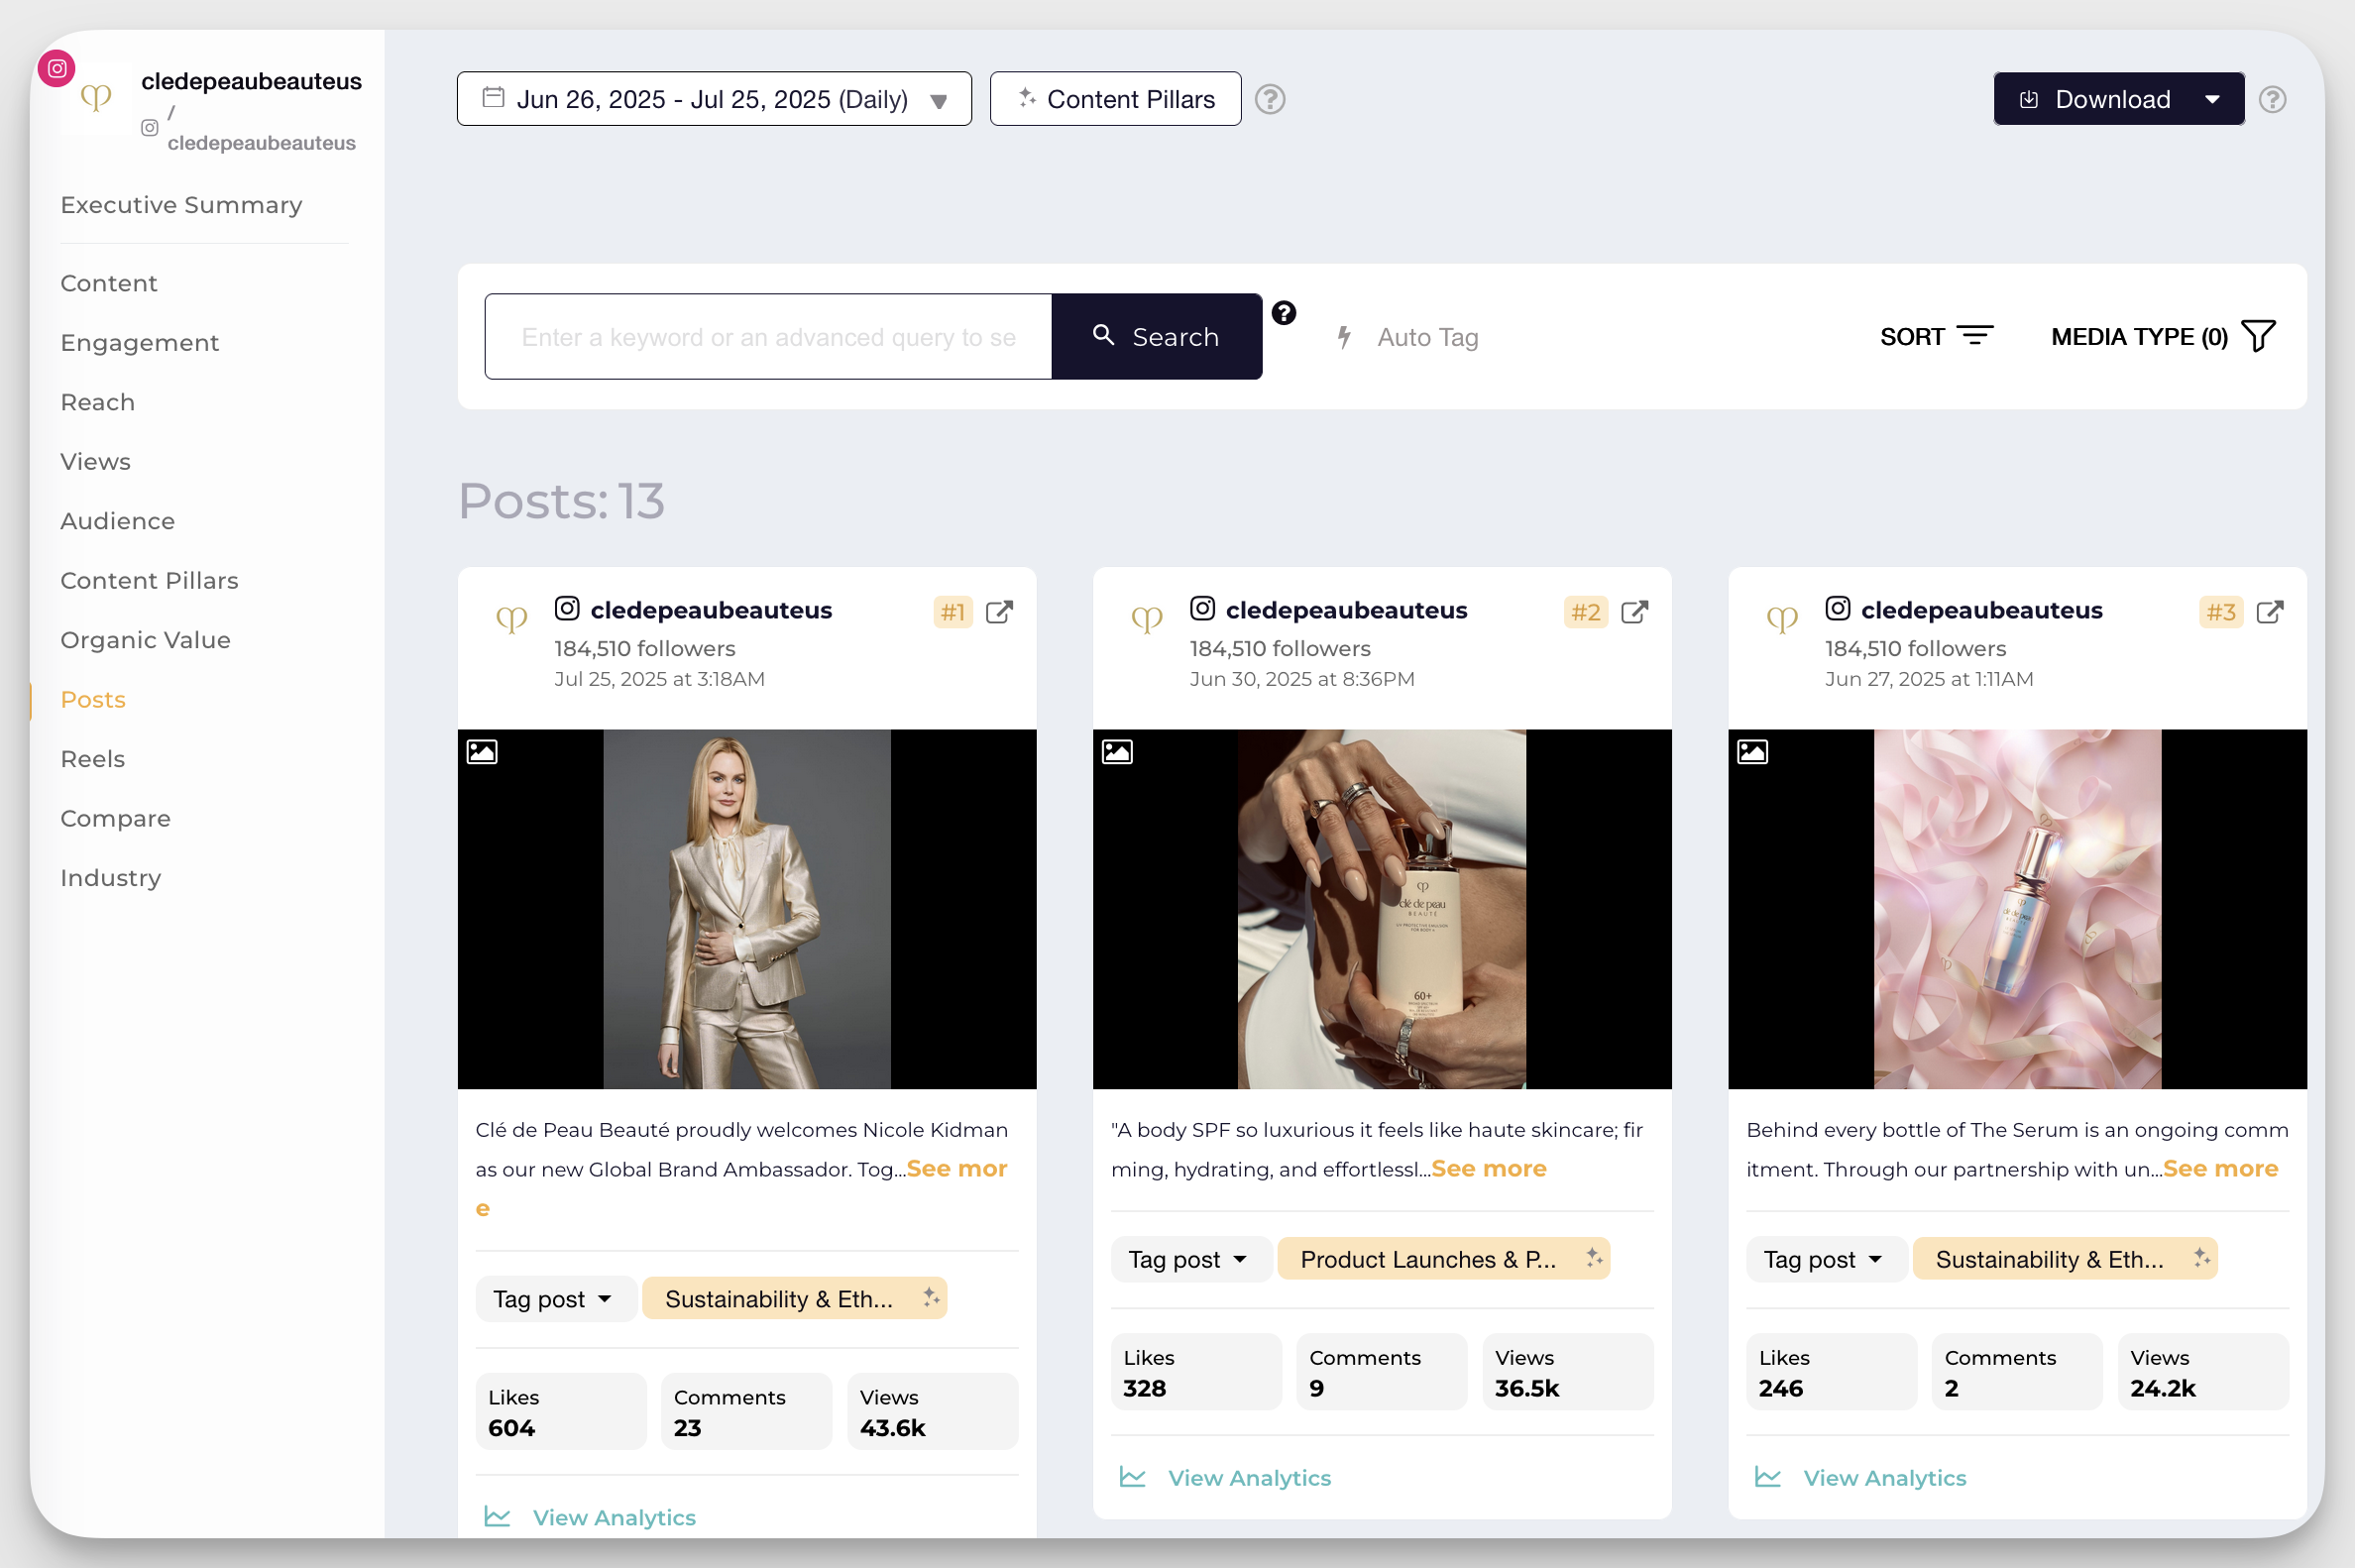This screenshot has width=2355, height=1568.
Task: Open Audience section
Action: (117, 521)
